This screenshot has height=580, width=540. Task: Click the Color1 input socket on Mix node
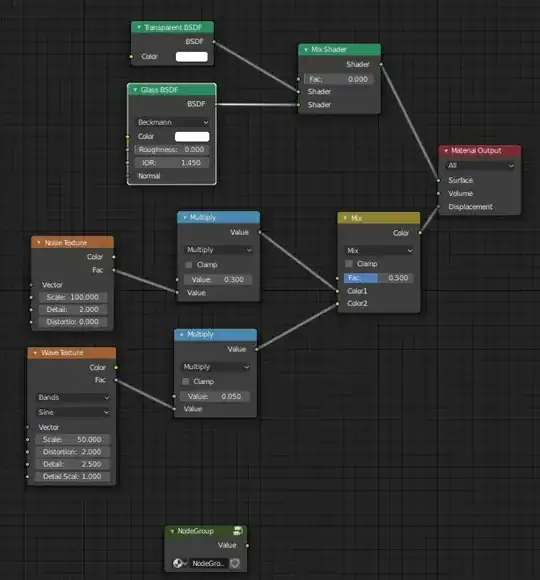pos(337,291)
